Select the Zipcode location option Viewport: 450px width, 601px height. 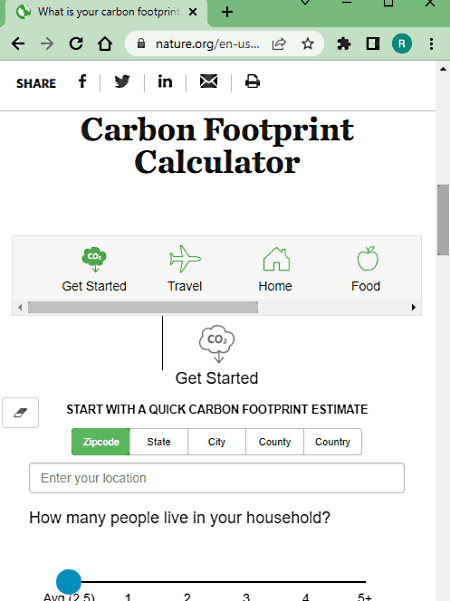click(x=101, y=442)
